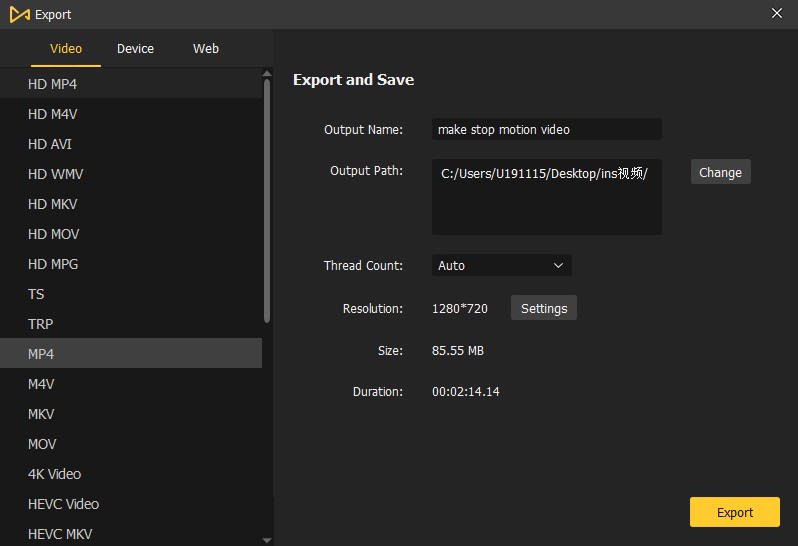Switch to the Web tab

point(206,49)
